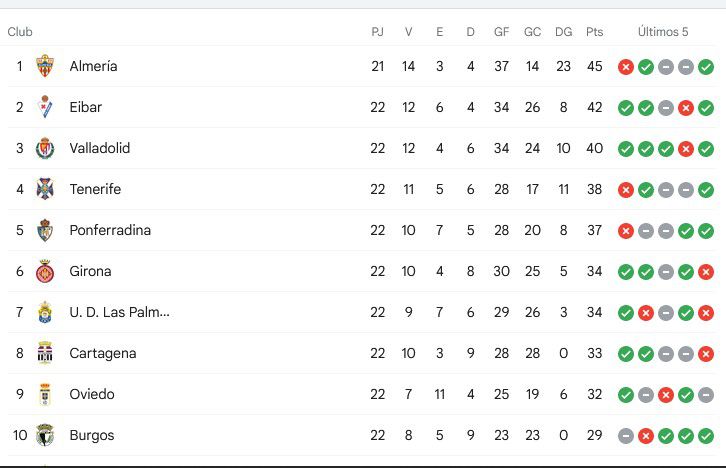The image size is (726, 468).
Task: Click the Últimos 5 column header
Action: click(x=663, y=32)
